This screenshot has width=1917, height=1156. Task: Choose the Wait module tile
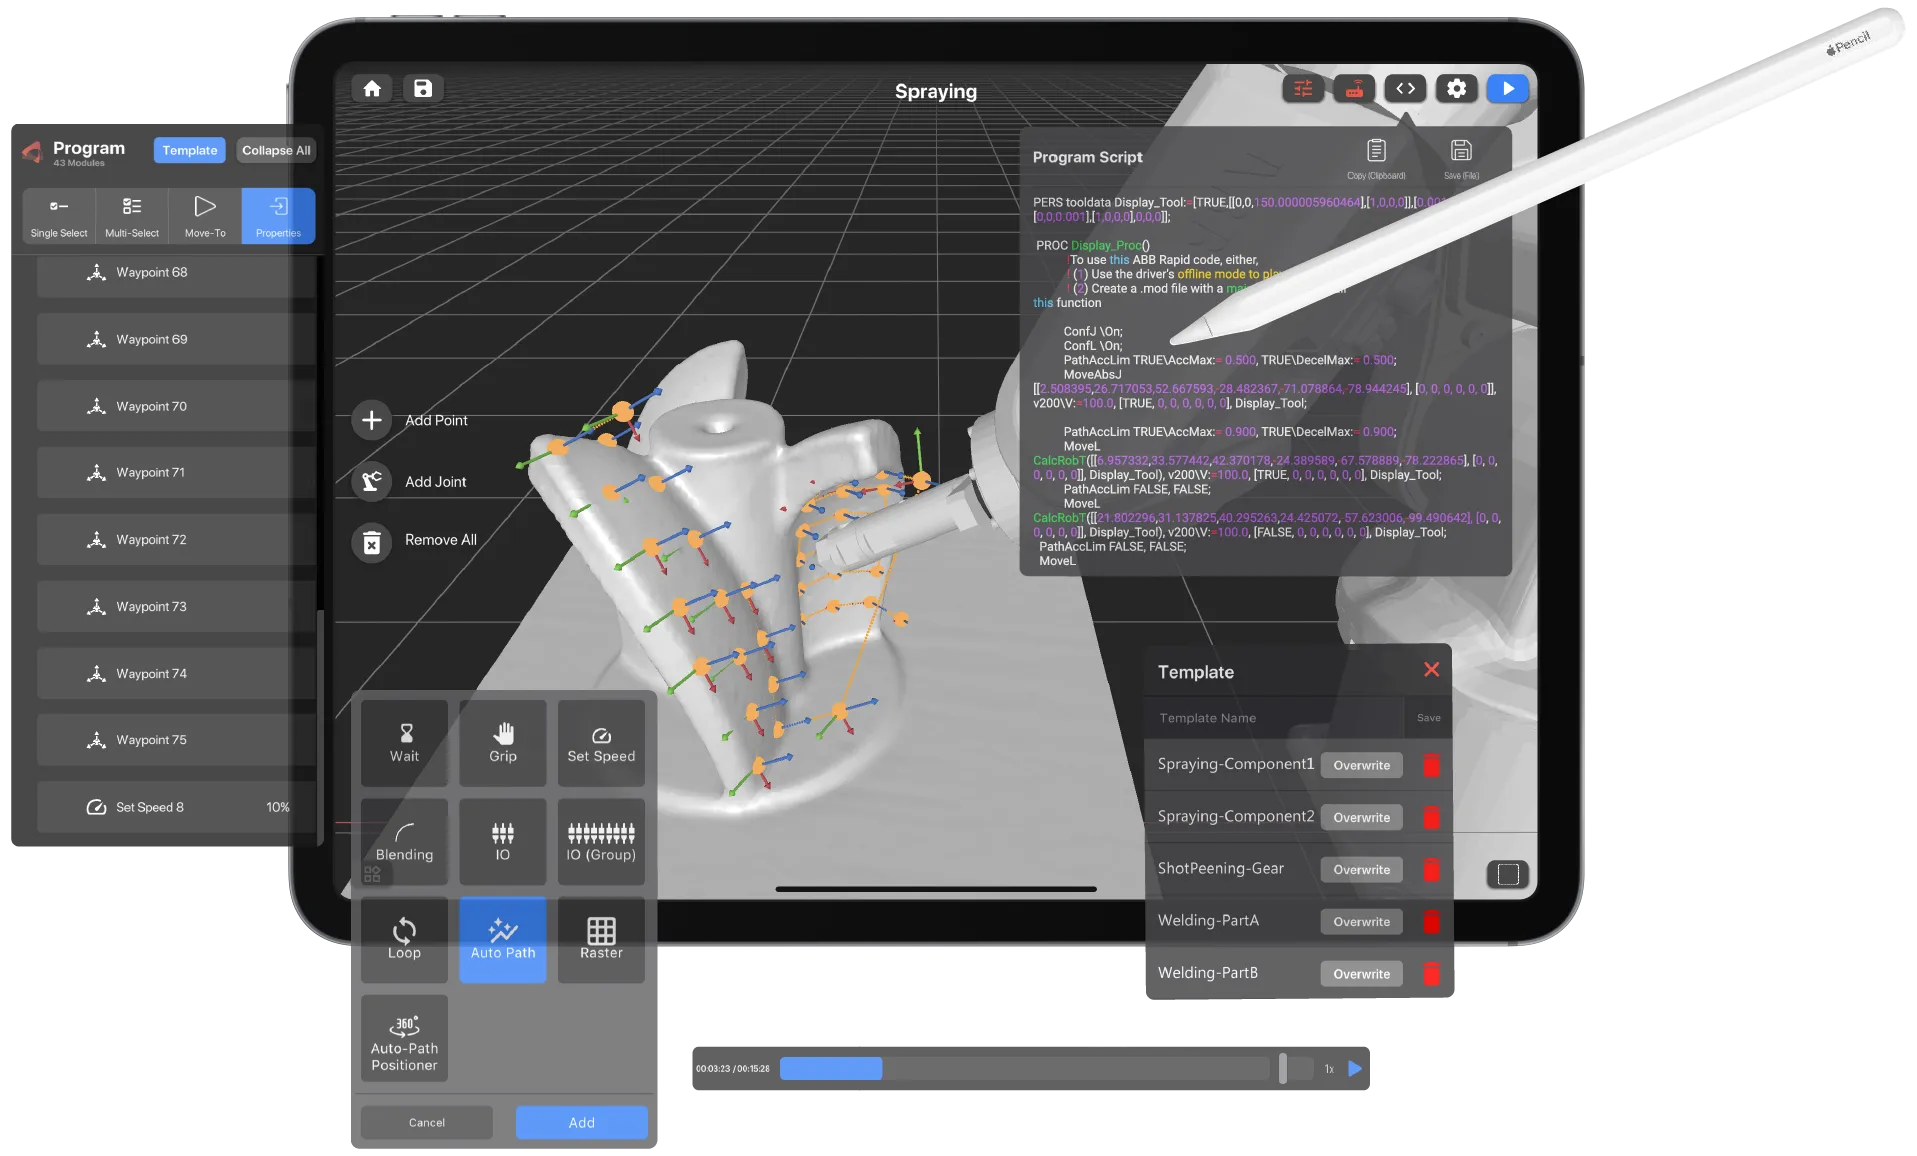404,743
